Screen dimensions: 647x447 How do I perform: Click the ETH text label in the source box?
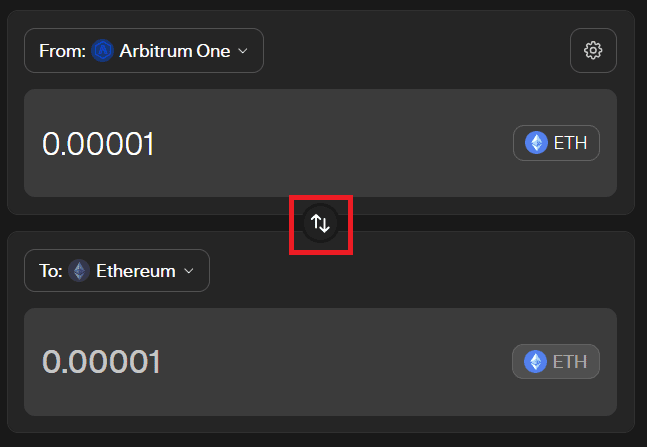570,143
